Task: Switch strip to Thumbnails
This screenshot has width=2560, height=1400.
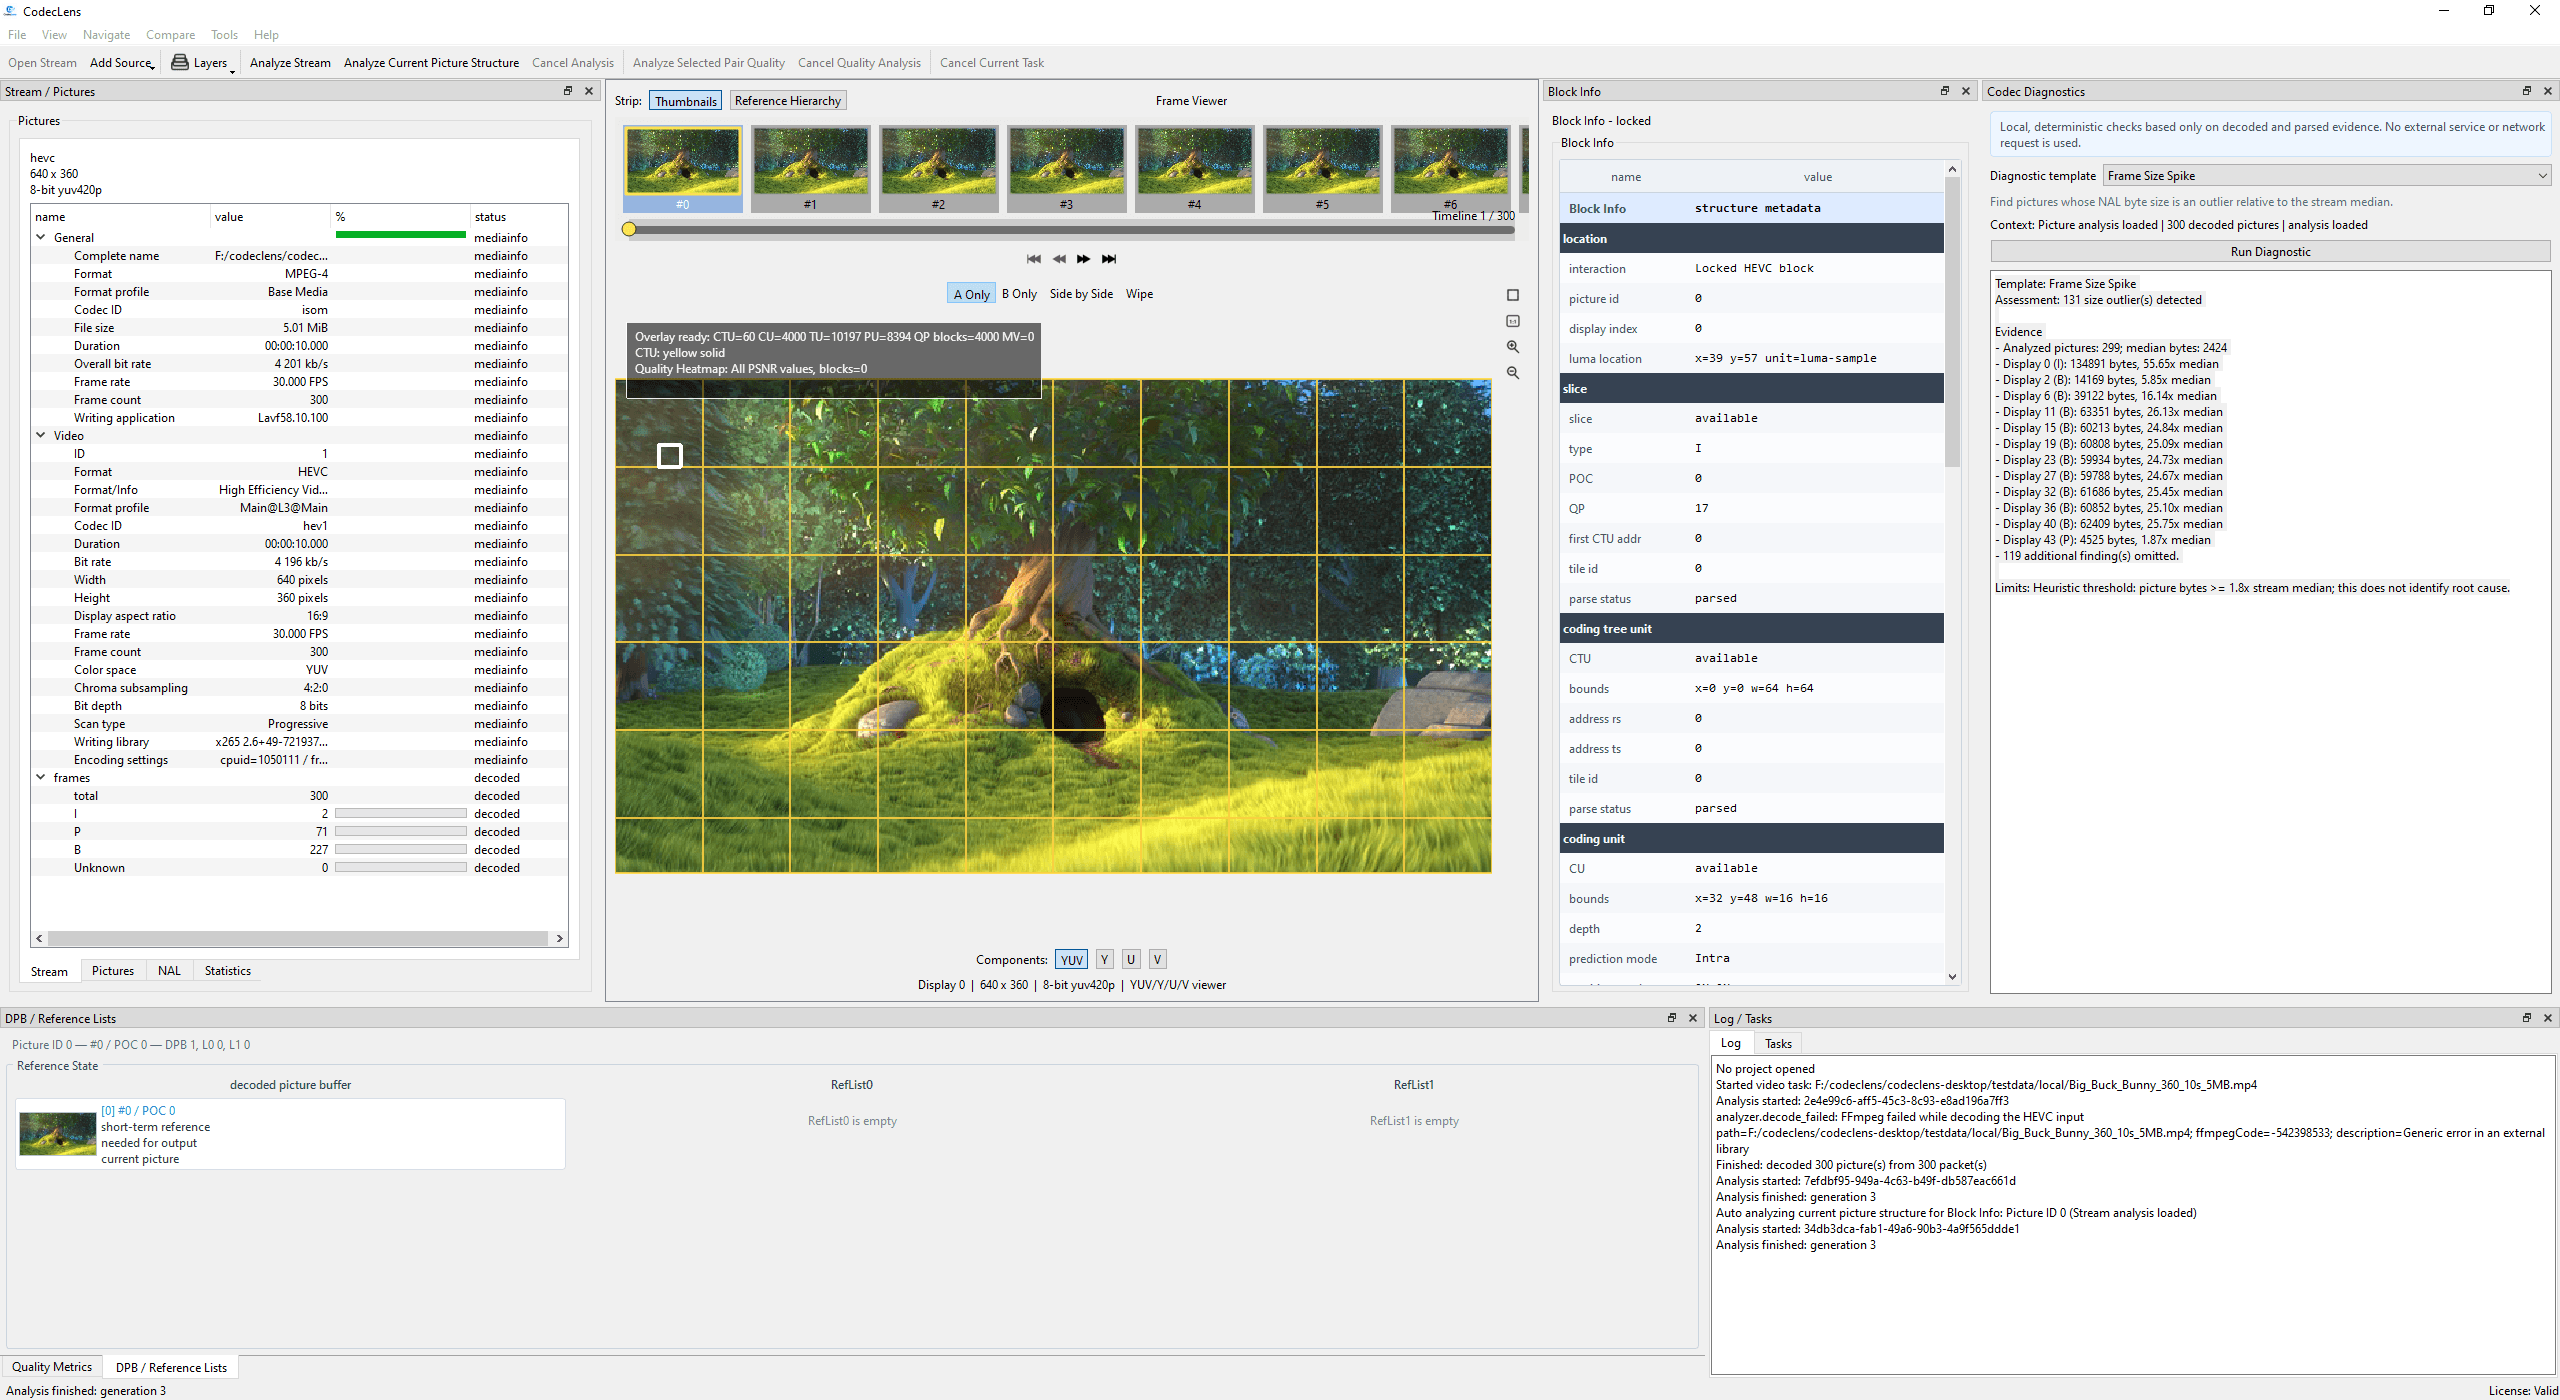Action: 686,101
